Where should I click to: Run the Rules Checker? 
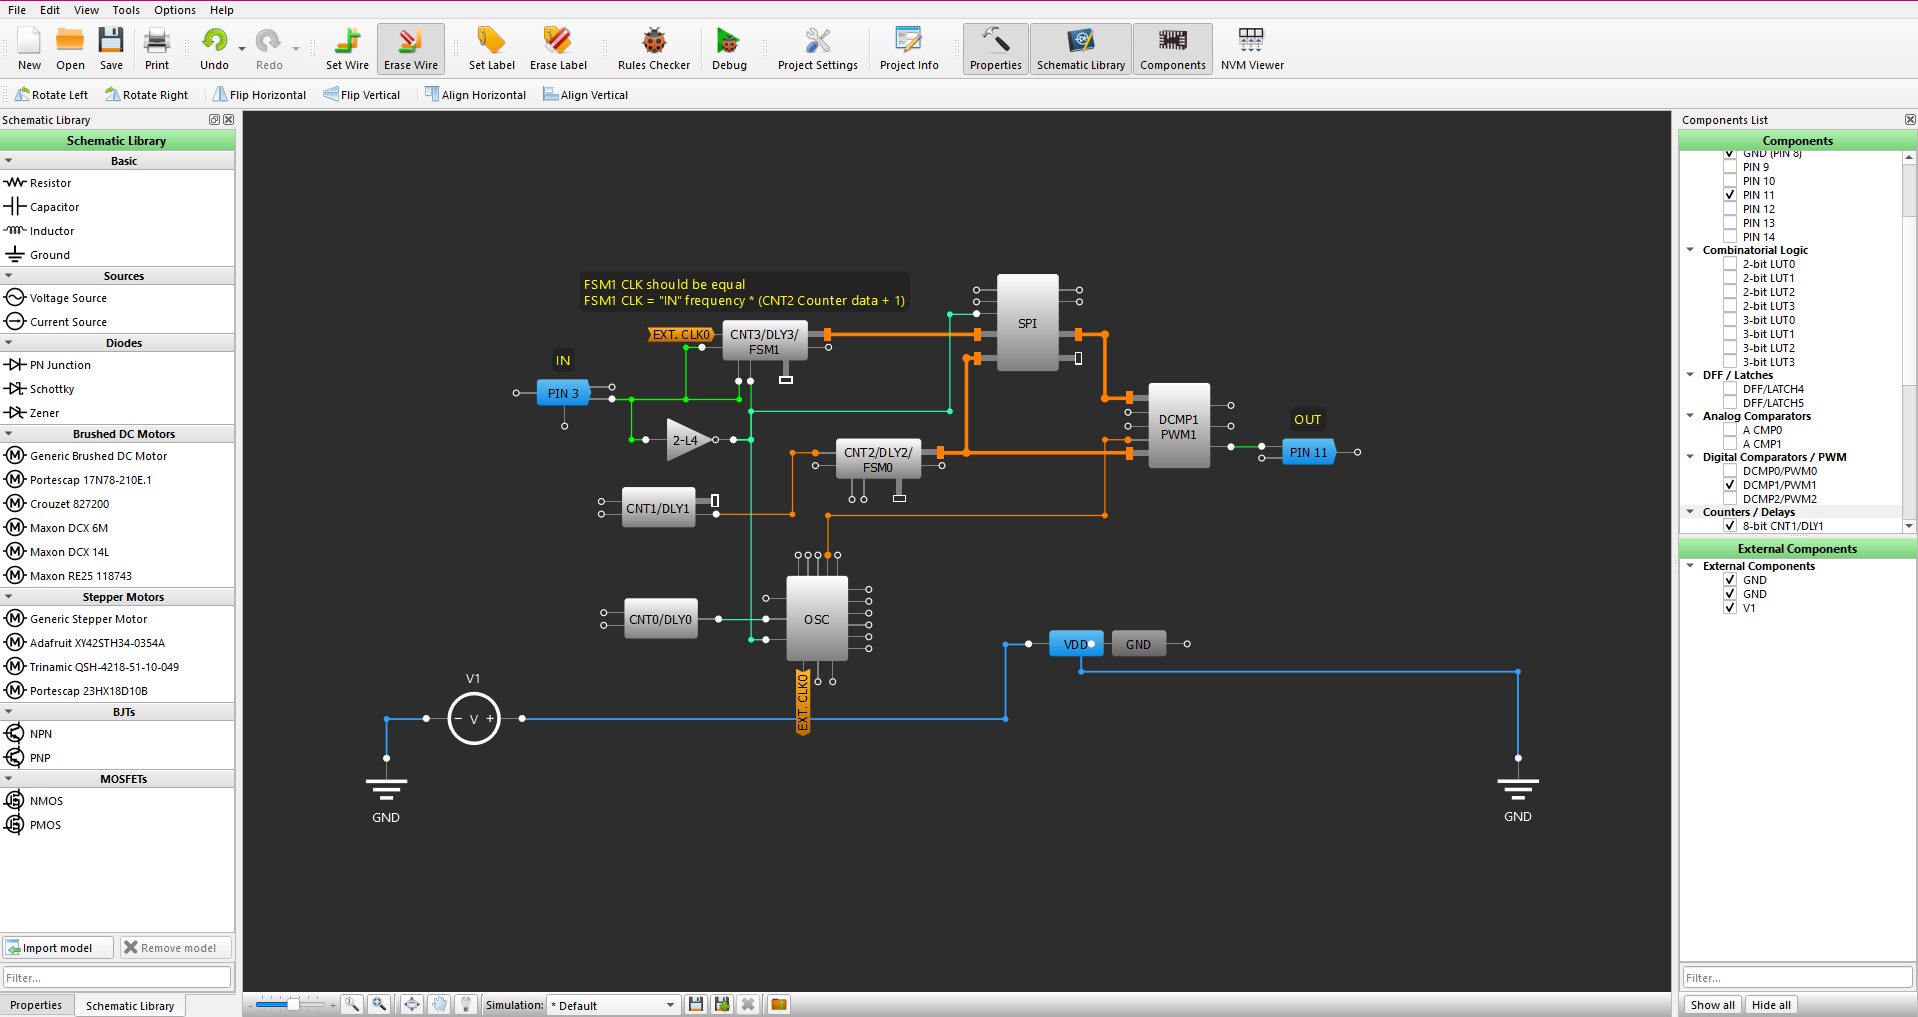pos(653,49)
